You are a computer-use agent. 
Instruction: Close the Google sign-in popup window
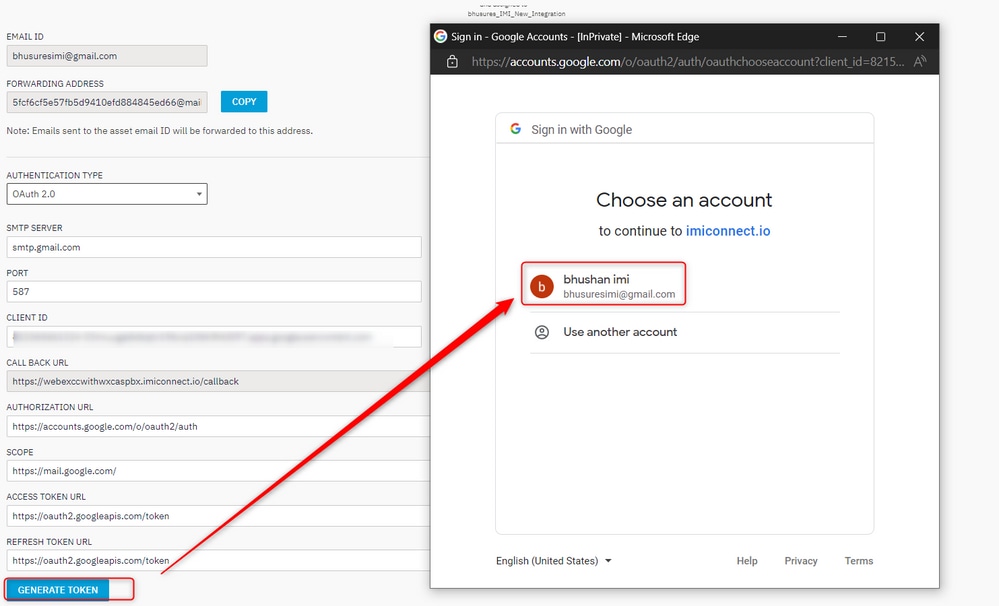pyautogui.click(x=919, y=37)
